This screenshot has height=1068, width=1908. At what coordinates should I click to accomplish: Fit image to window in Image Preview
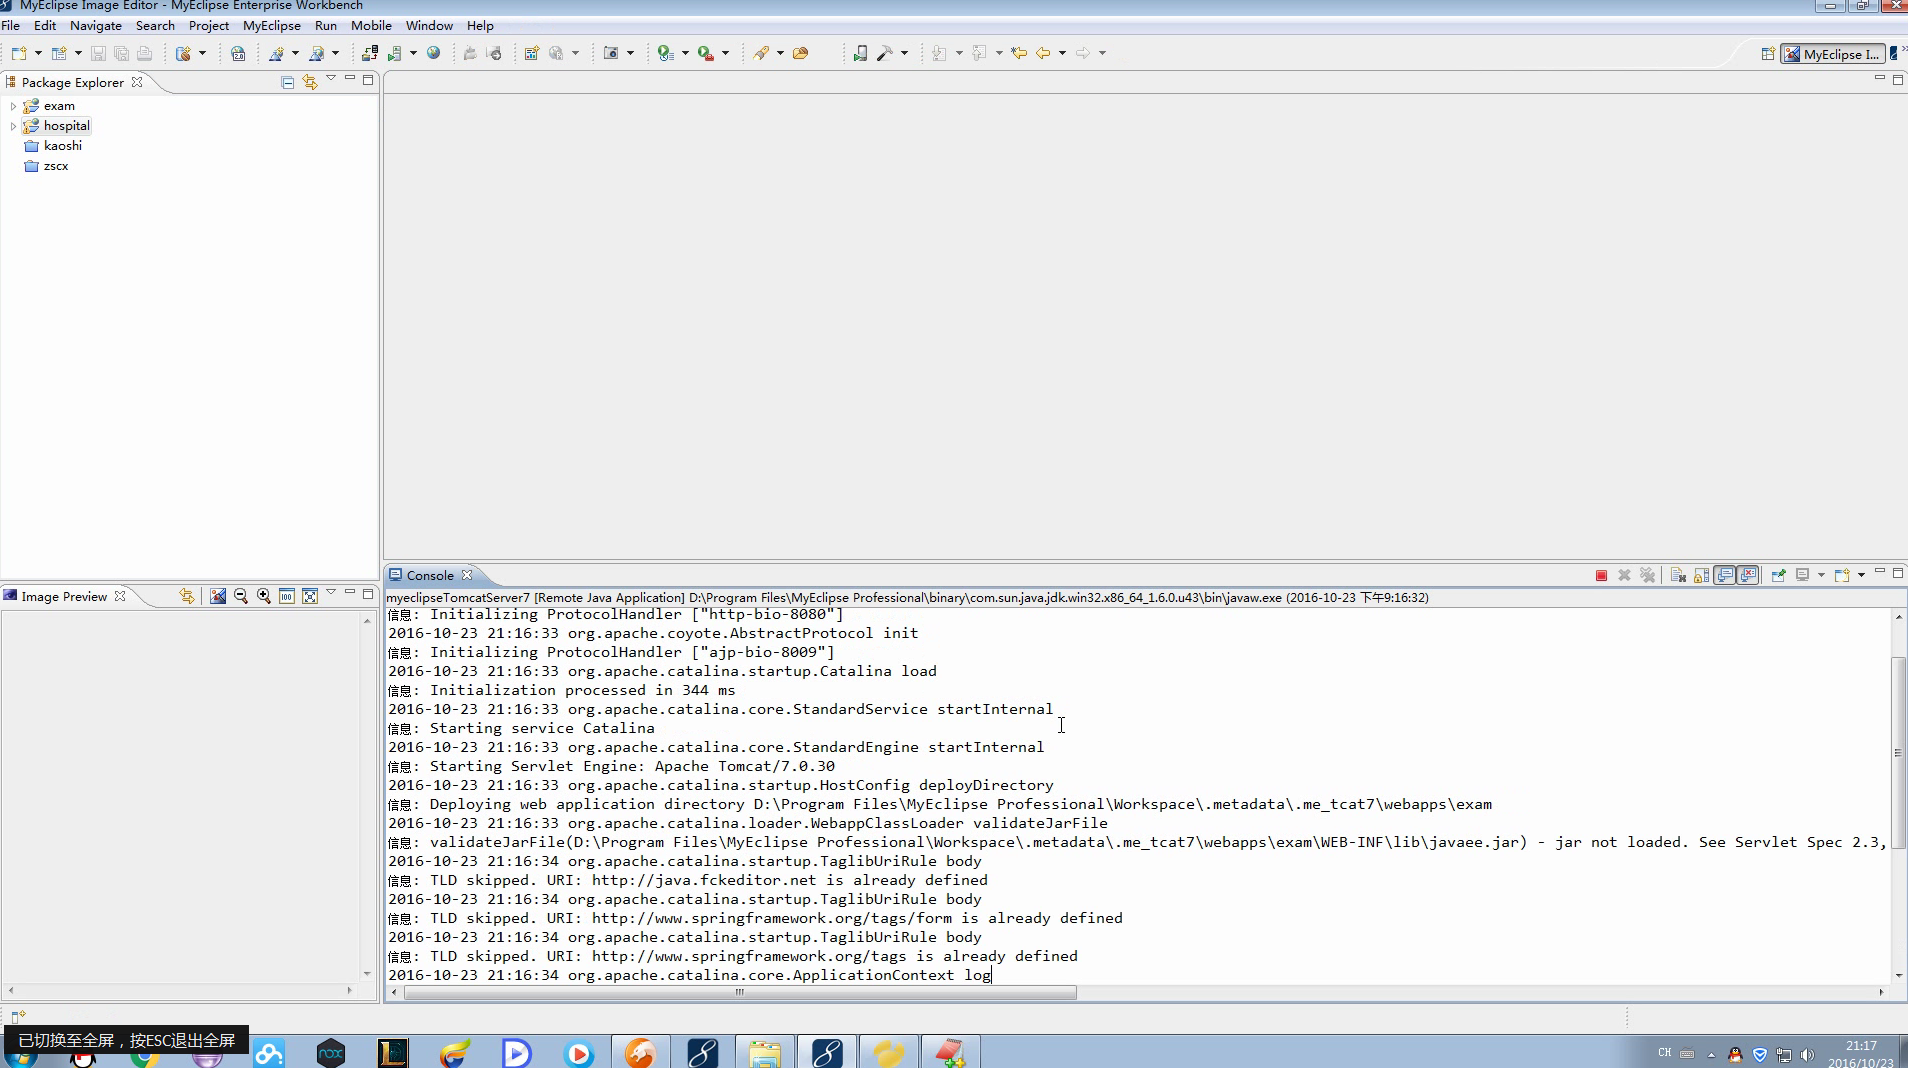point(310,596)
